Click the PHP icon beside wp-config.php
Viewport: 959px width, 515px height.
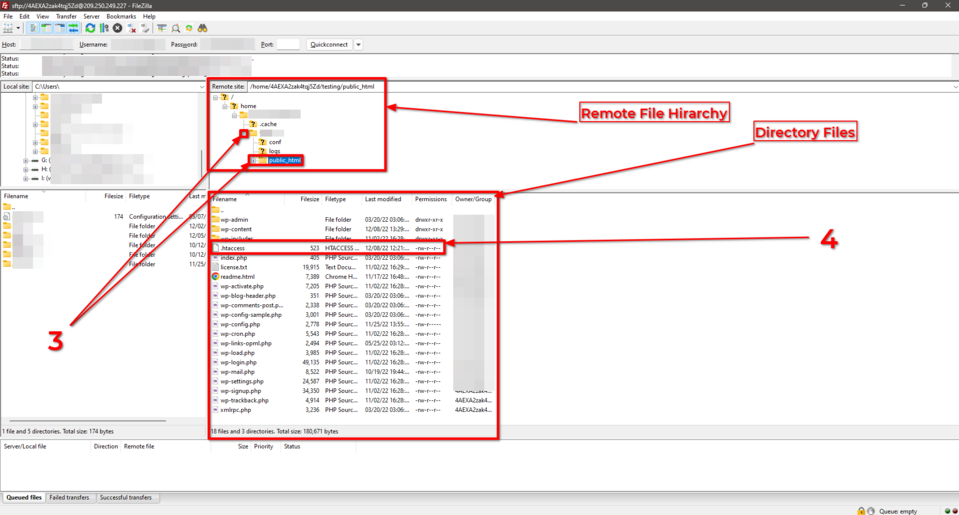215,324
